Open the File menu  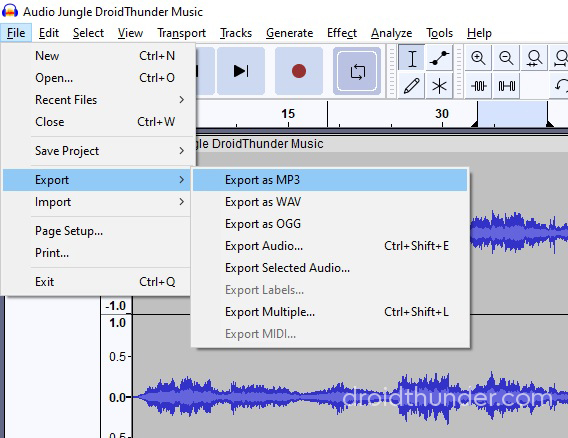16,33
